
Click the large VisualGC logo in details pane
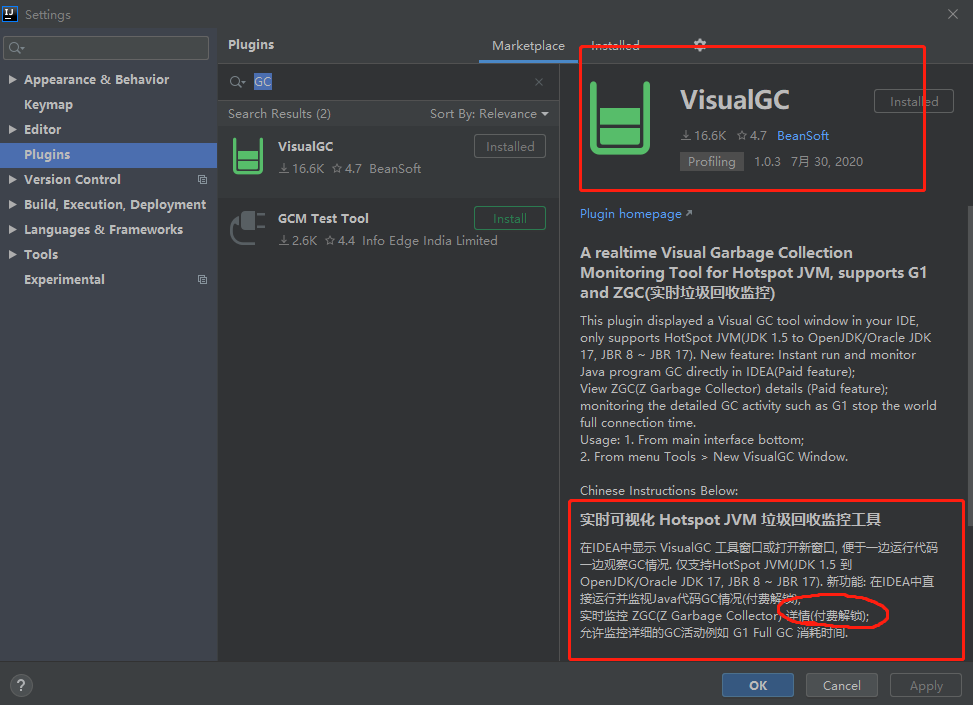click(x=620, y=117)
